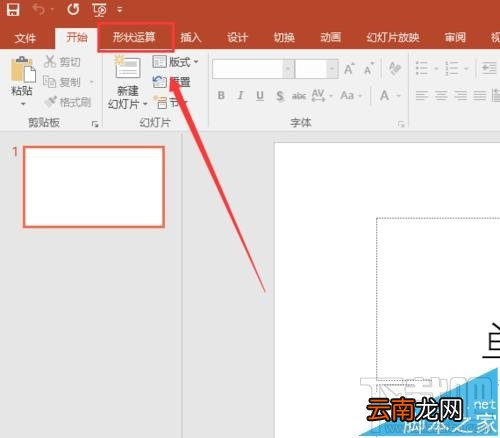Screen dimensions: 500x438
Task: Justify text alignment
Action: coord(480,96)
